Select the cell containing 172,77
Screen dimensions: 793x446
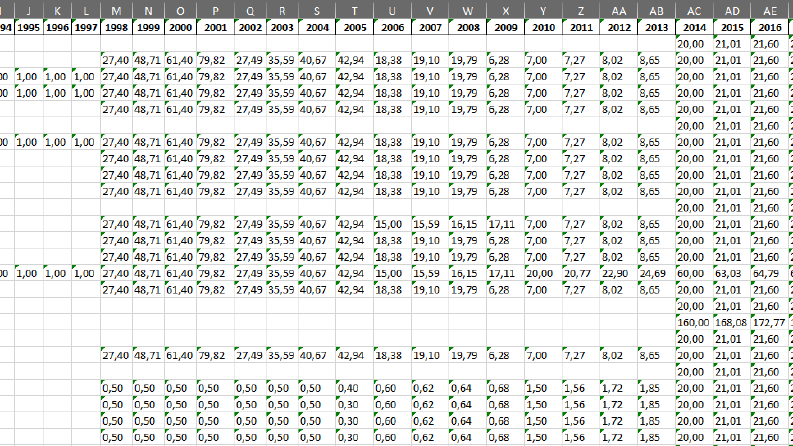[x=770, y=322]
